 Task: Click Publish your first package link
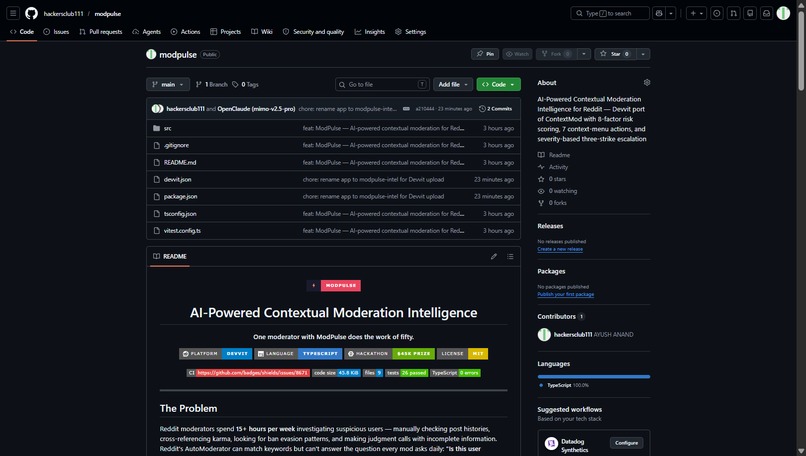[x=565, y=294]
